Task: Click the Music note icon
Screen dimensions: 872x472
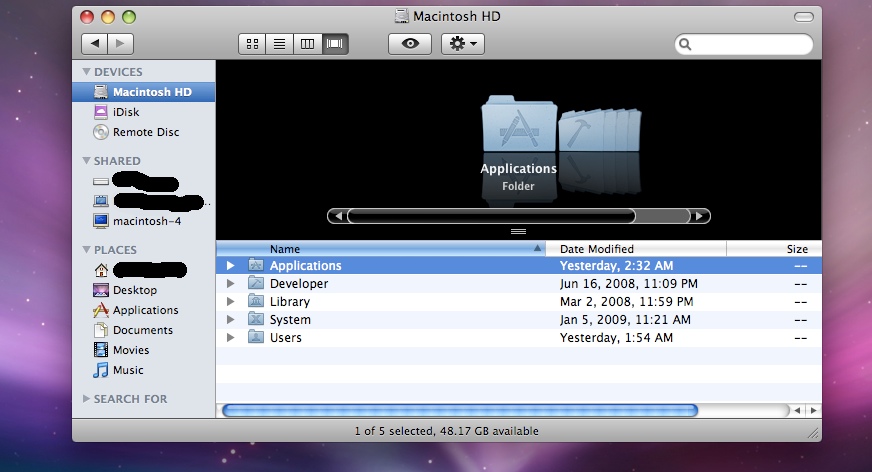Action: coord(101,370)
